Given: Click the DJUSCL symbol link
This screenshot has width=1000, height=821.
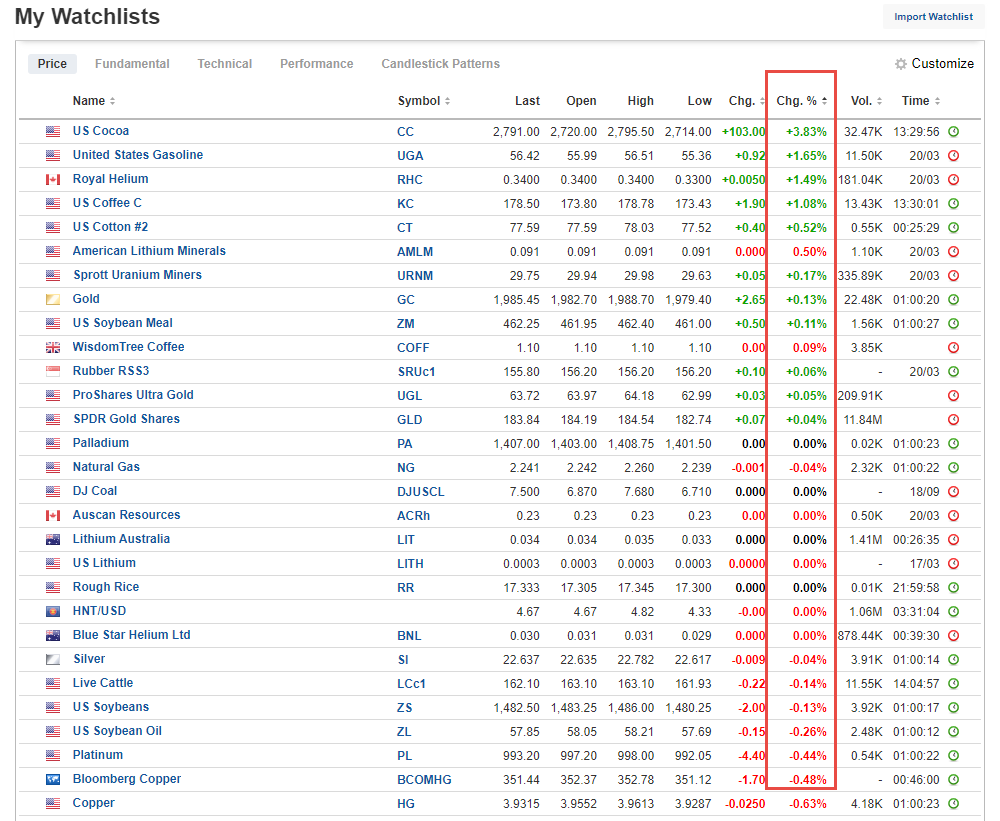Looking at the screenshot, I should click(420, 492).
